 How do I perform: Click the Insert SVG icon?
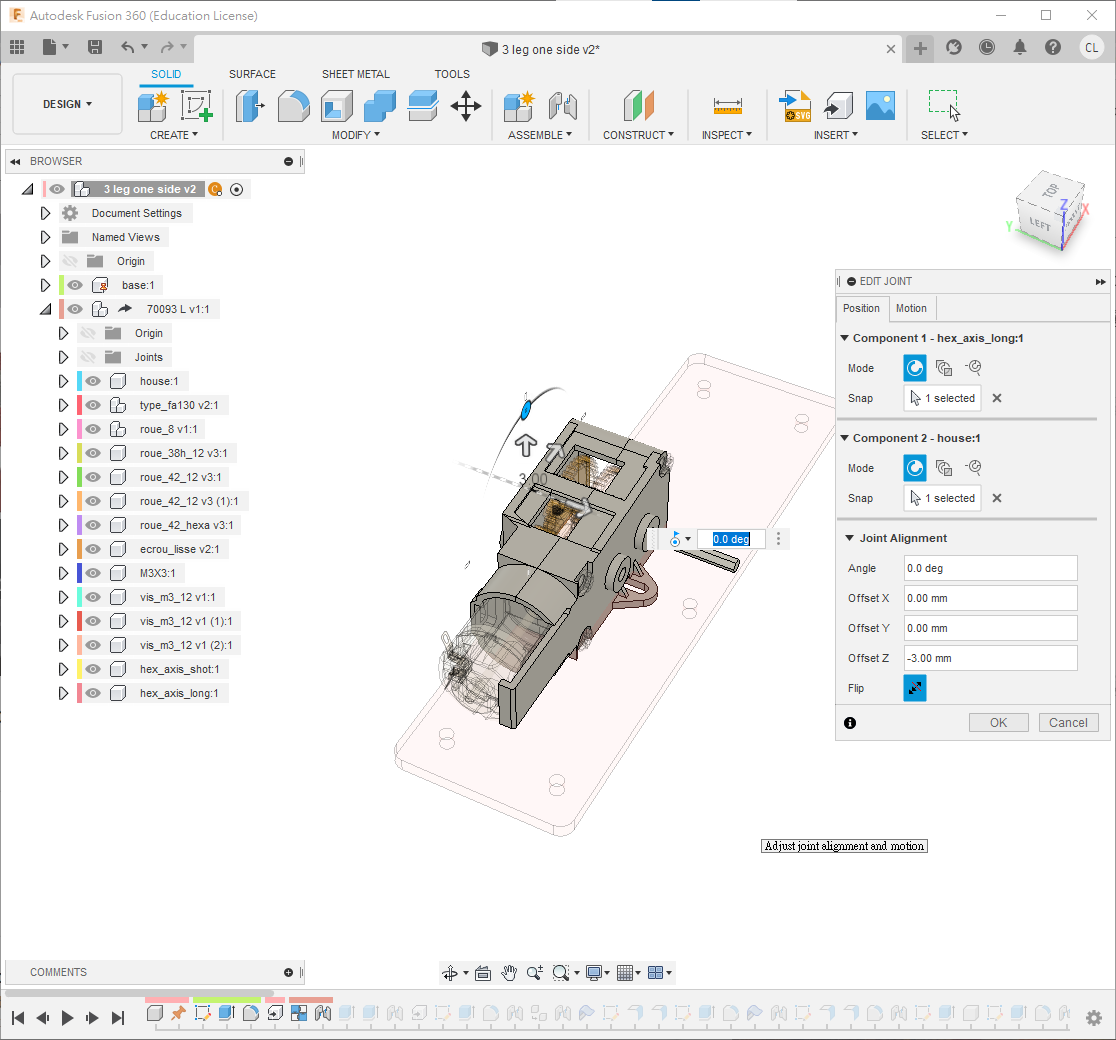click(x=796, y=106)
